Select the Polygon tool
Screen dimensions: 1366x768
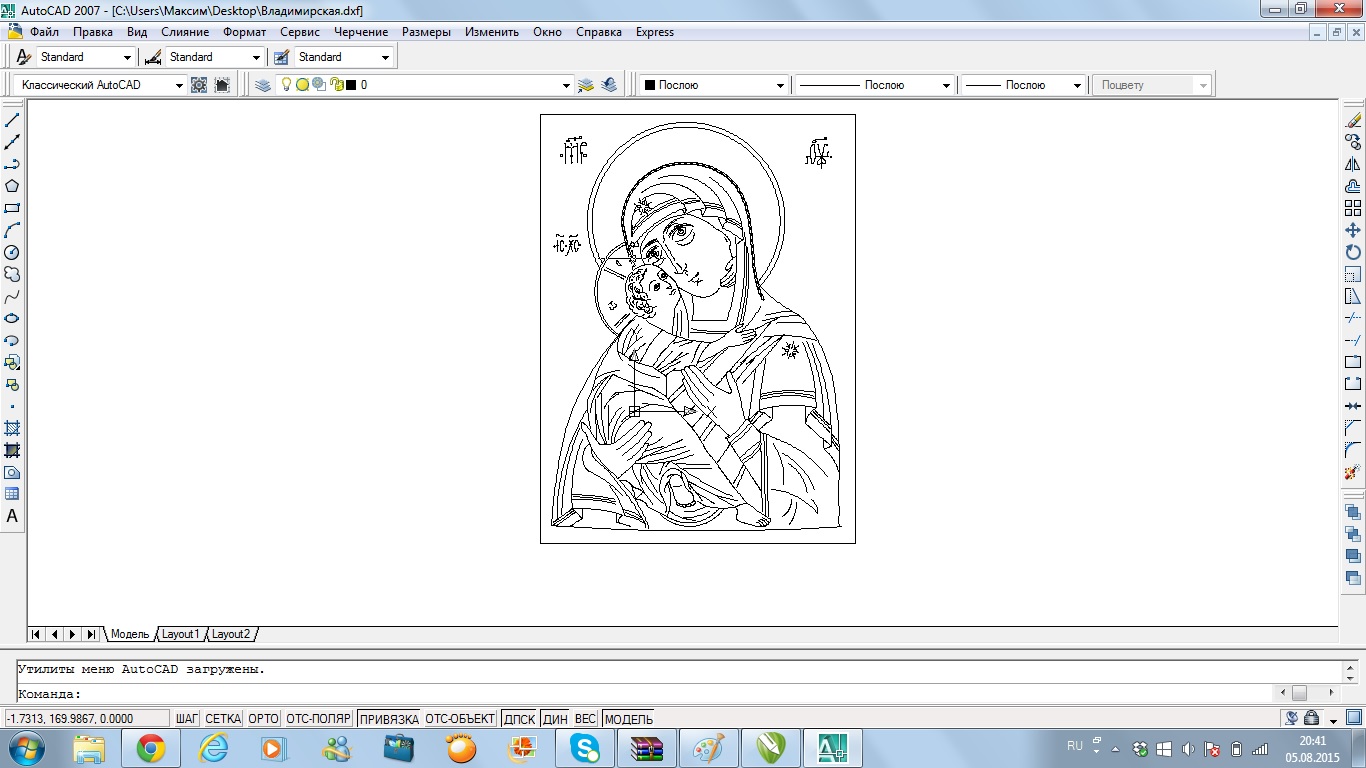12,186
